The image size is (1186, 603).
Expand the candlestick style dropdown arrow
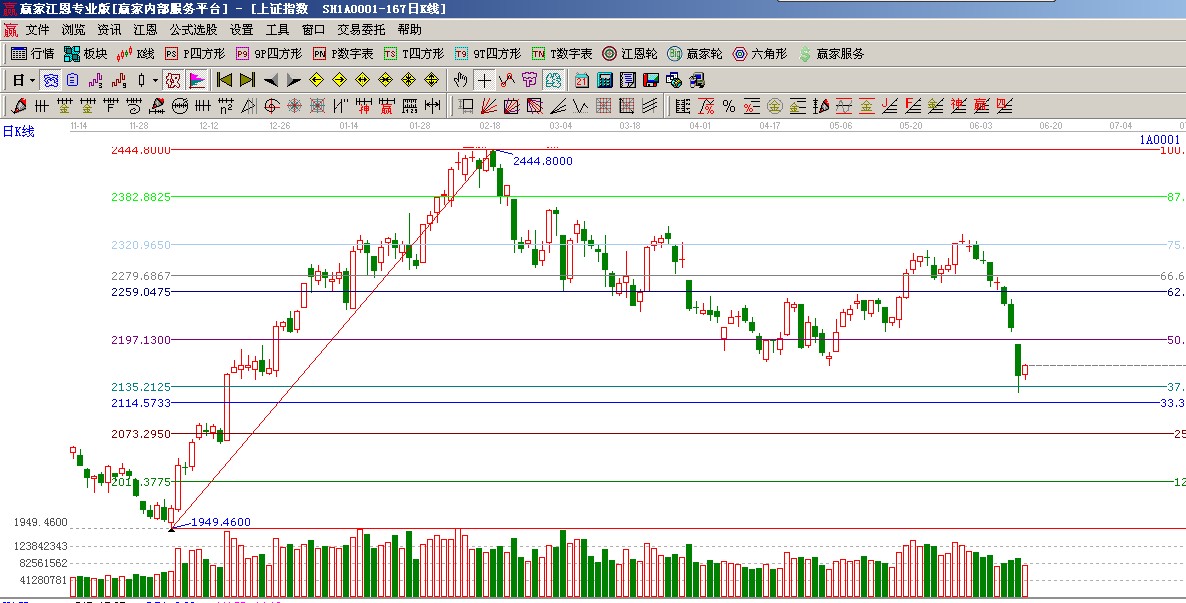[x=154, y=80]
